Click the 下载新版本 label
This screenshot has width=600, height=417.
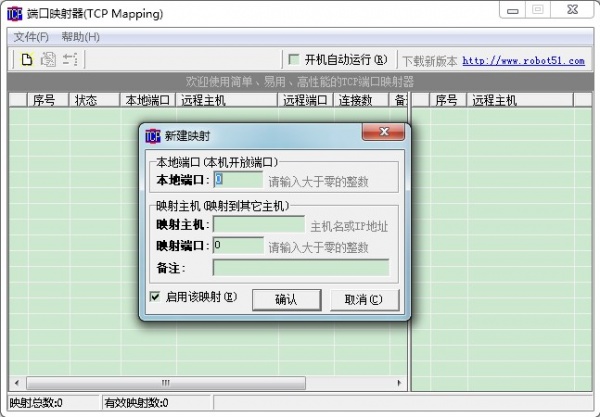click(x=430, y=61)
